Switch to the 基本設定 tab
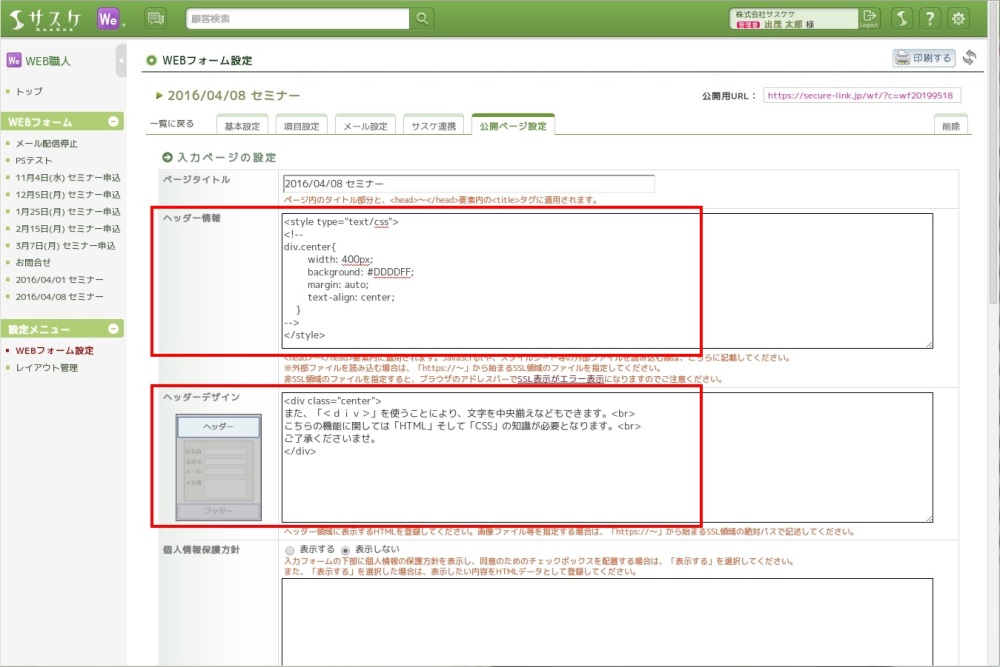The image size is (1000, 667). 242,126
